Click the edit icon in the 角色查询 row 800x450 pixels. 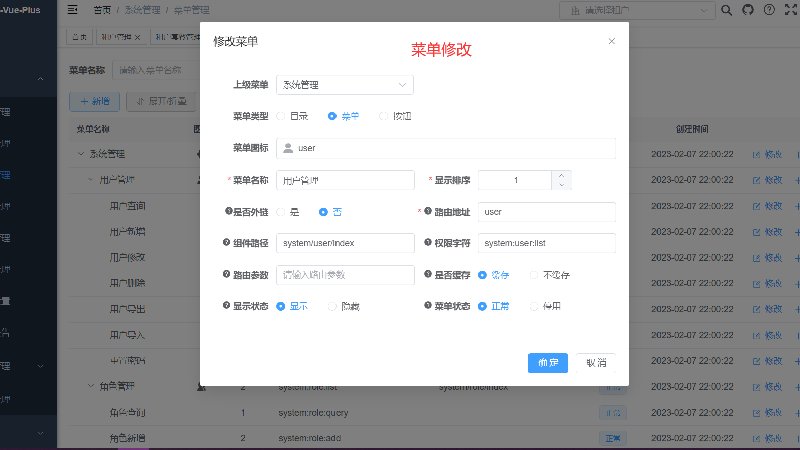pos(756,413)
